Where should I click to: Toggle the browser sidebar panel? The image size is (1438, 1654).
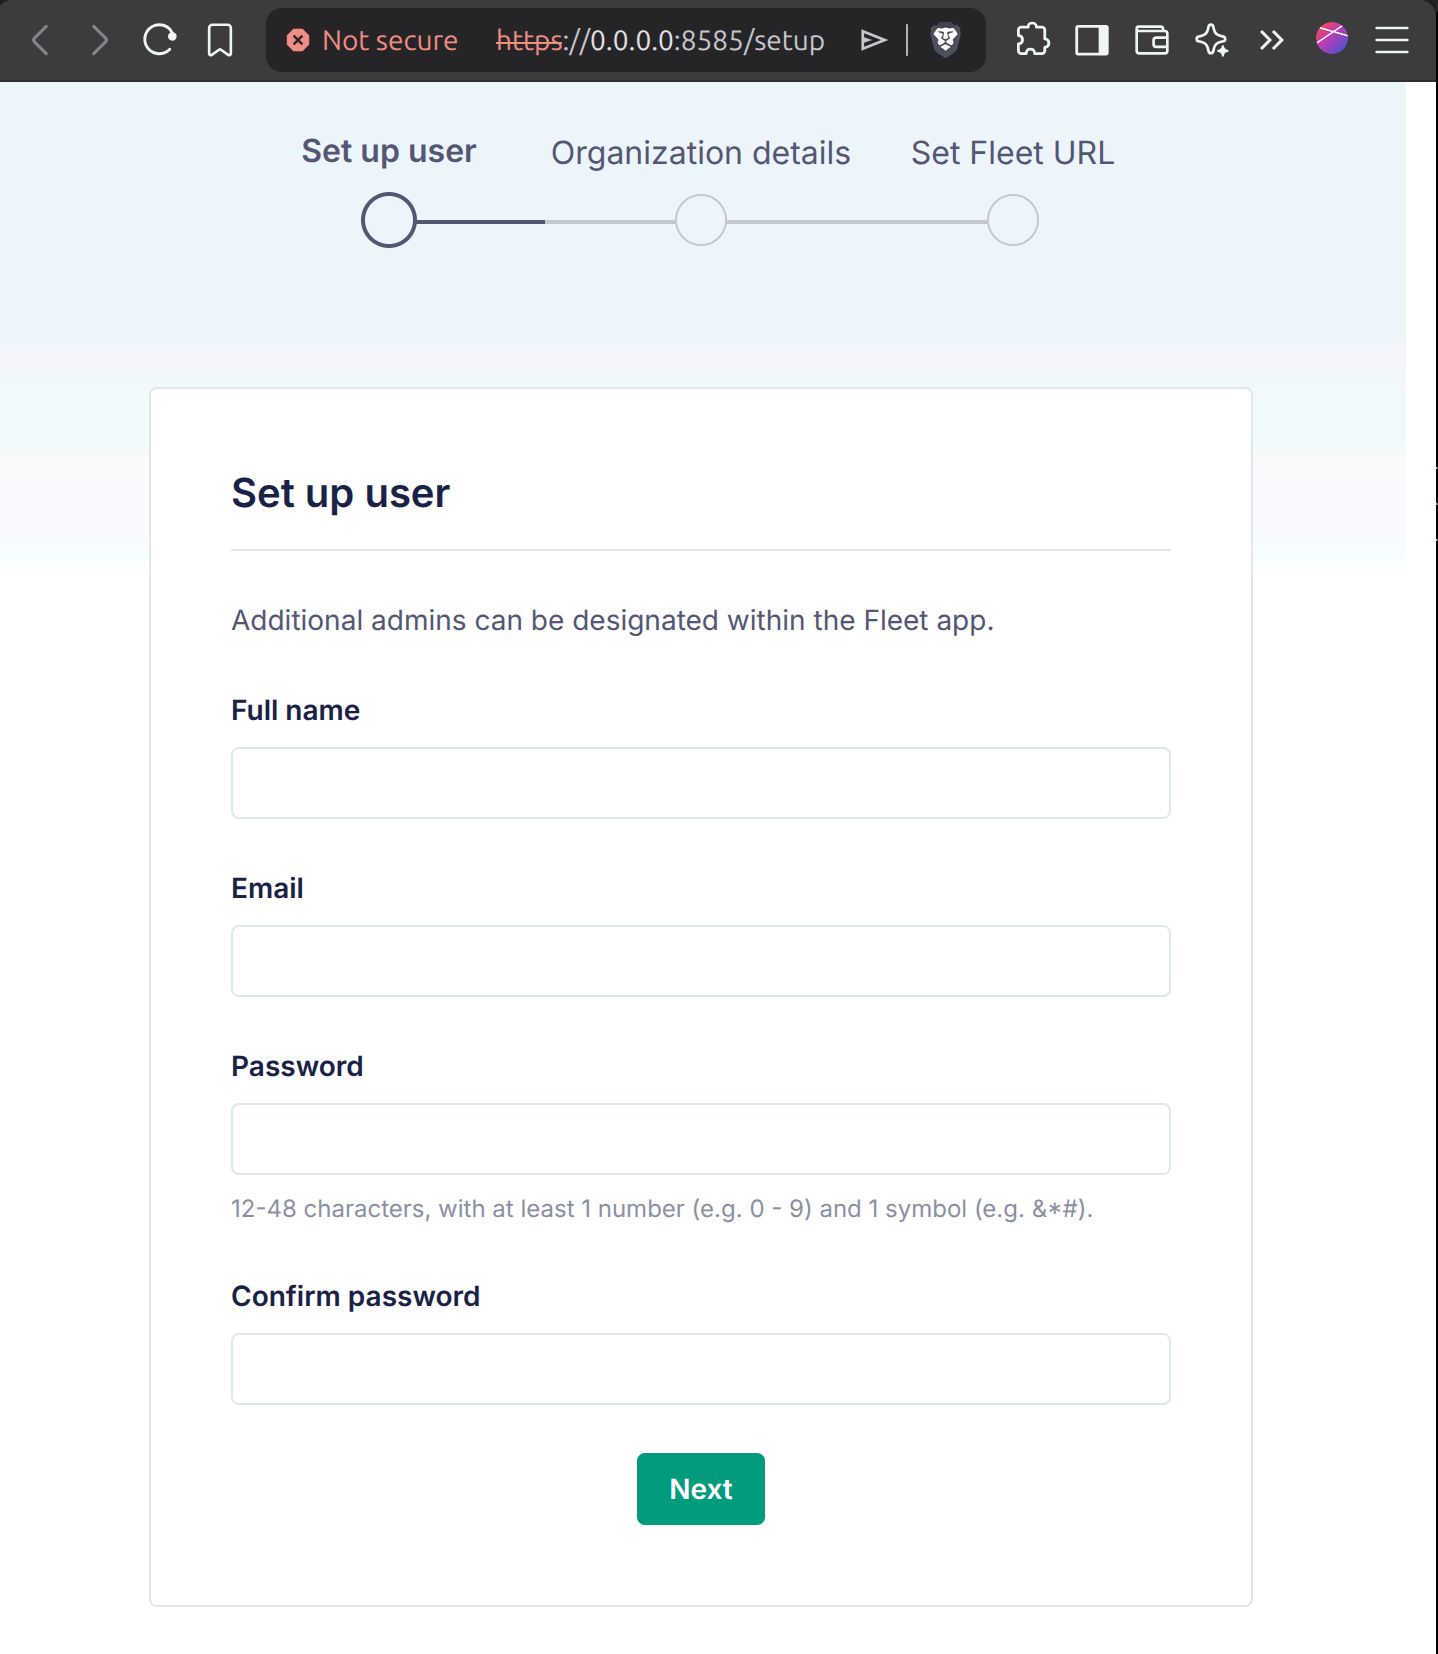tap(1092, 40)
